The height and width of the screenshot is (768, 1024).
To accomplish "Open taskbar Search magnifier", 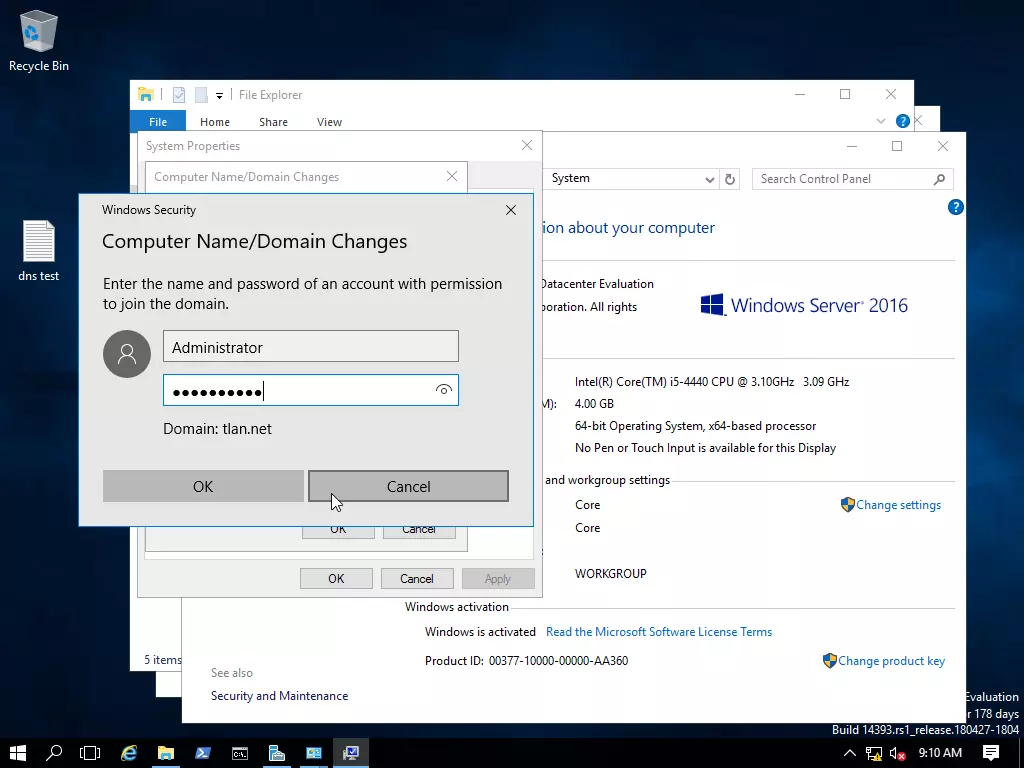I will tap(54, 753).
